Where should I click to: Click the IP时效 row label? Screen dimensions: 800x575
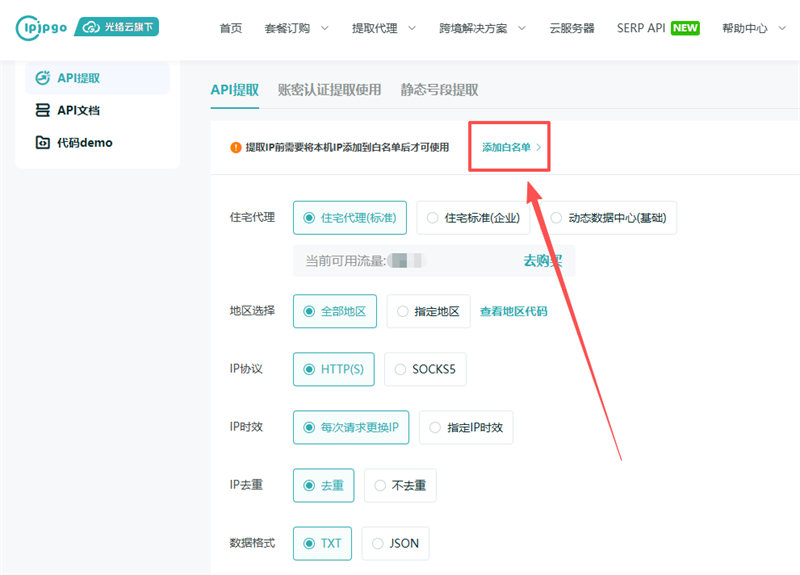coord(246,427)
